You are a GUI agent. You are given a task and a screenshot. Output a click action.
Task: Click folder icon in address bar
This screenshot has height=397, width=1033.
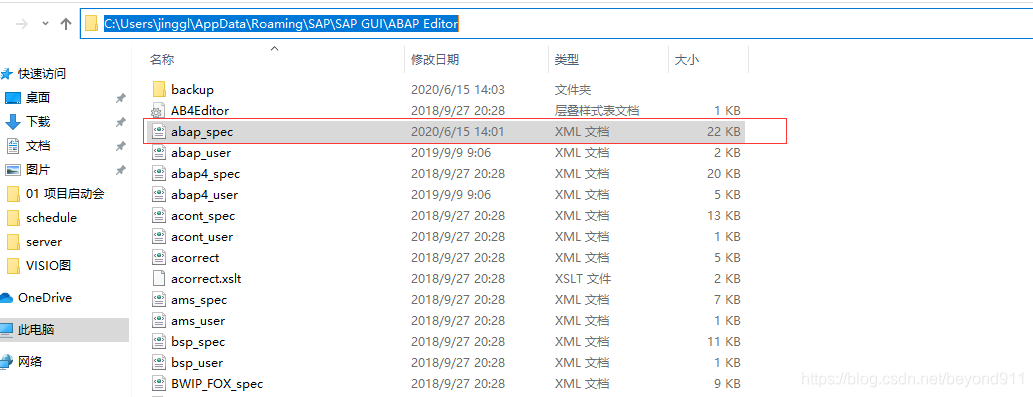(x=92, y=24)
